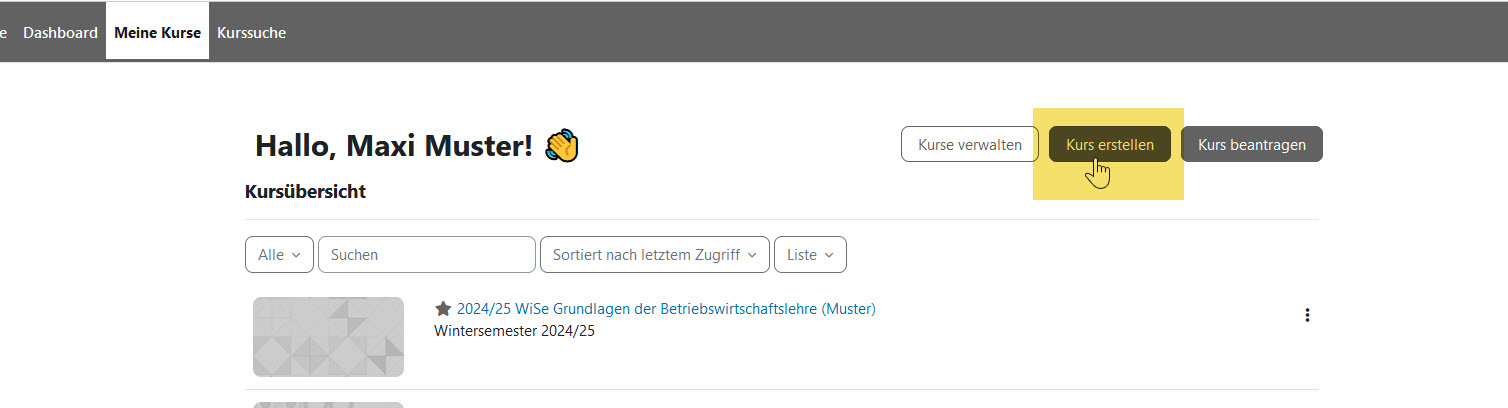1508x408 pixels.
Task: Click the cut-off tab left of Dashboard
Action: [x=4, y=33]
